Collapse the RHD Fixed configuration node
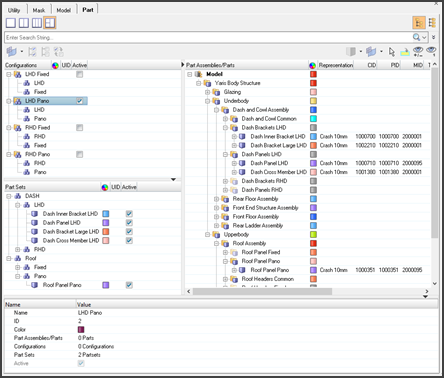 pos(9,128)
